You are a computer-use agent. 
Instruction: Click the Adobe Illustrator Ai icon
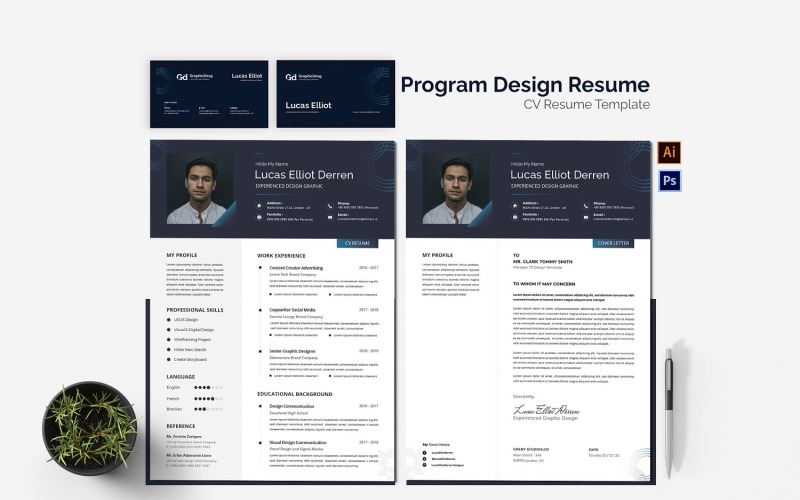668,152
